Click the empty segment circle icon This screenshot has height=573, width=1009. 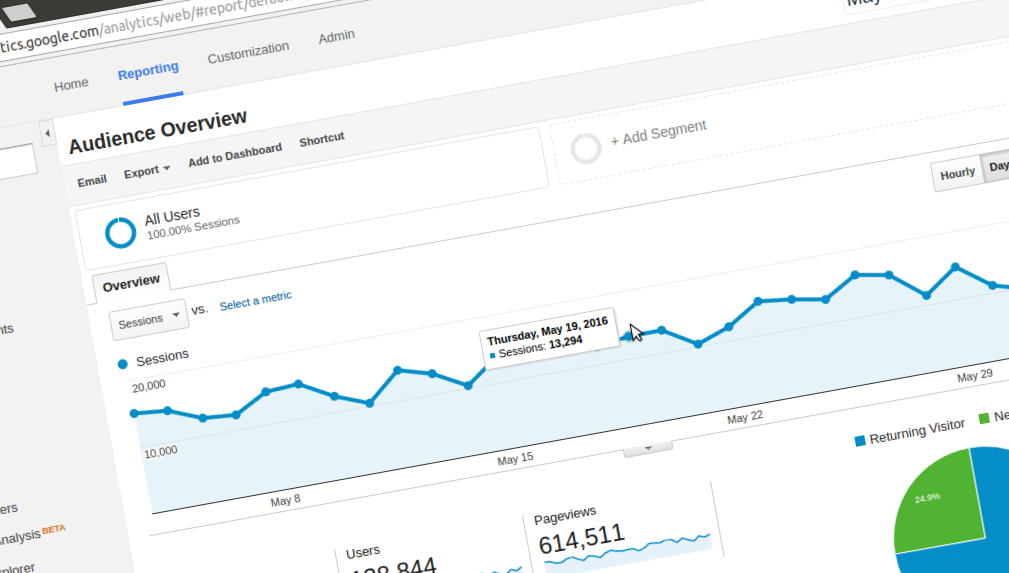(x=586, y=149)
